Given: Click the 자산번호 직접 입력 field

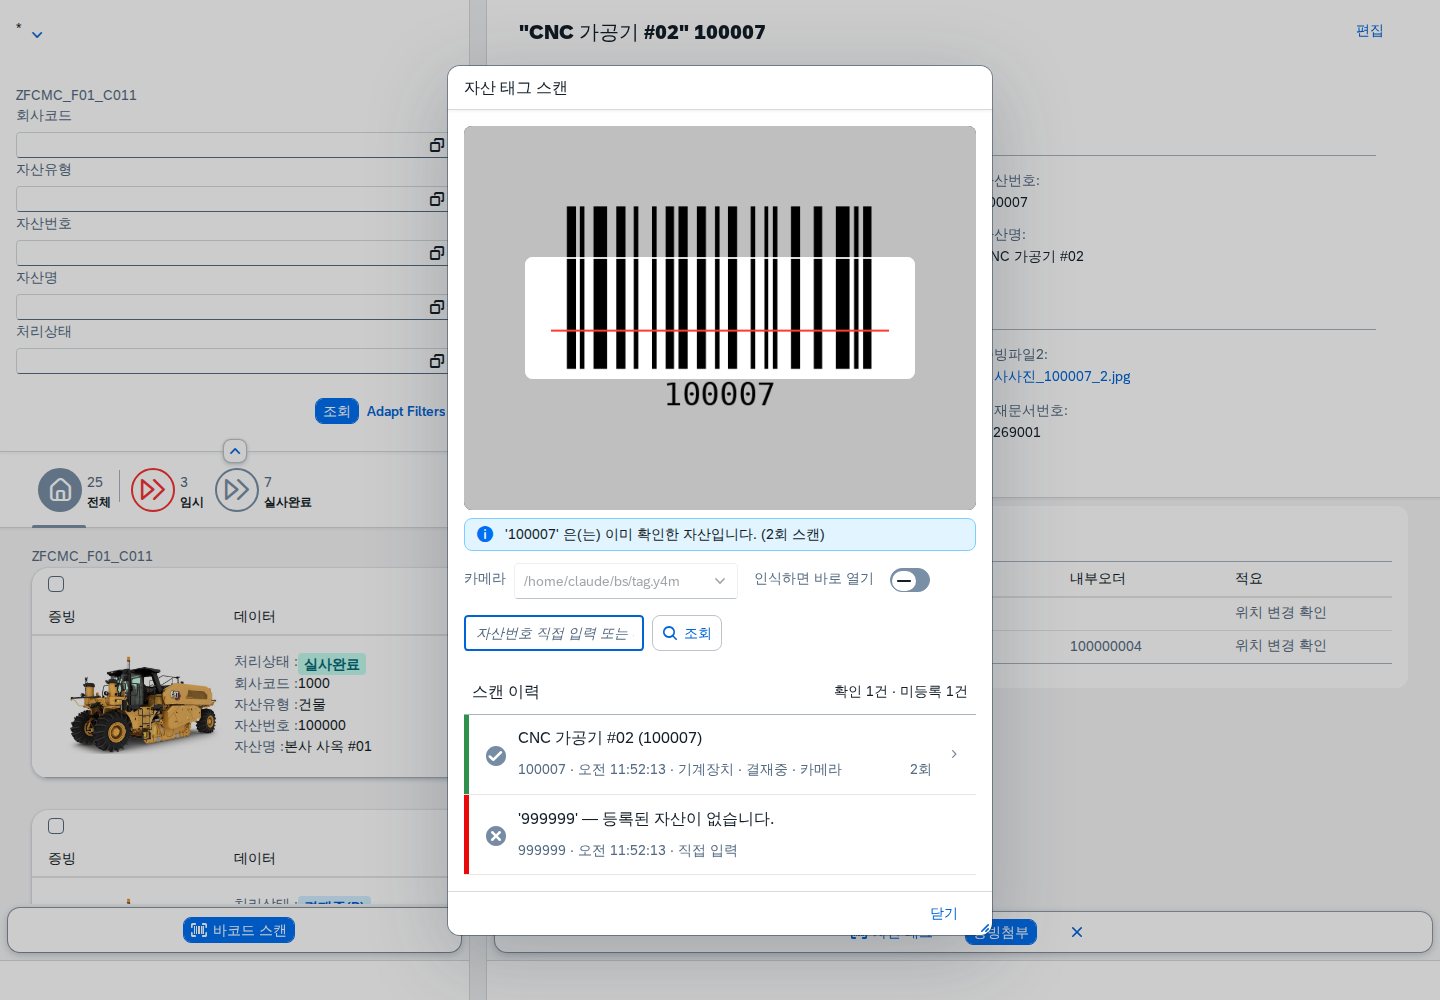Looking at the screenshot, I should 554,633.
